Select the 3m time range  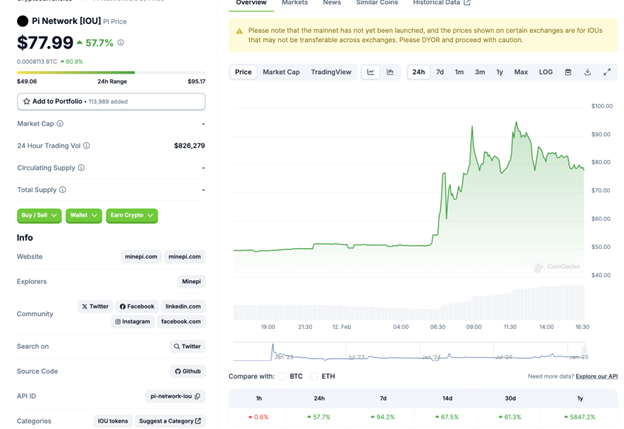(x=480, y=72)
